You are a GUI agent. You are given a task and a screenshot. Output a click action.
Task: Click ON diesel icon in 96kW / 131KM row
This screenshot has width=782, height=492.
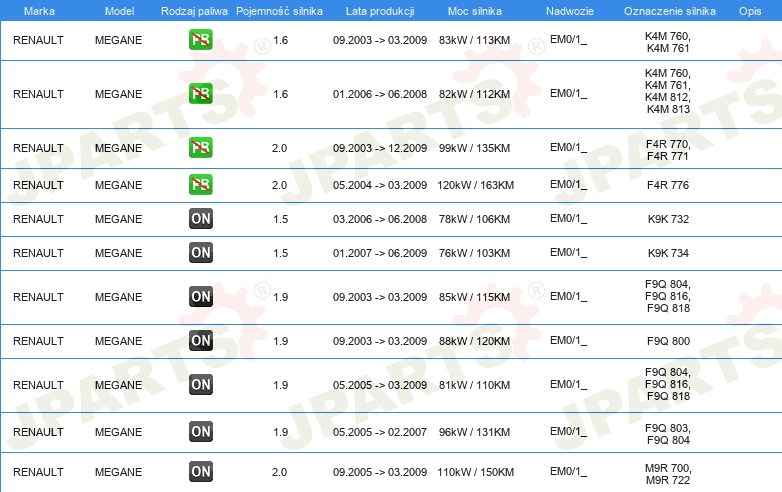(201, 432)
